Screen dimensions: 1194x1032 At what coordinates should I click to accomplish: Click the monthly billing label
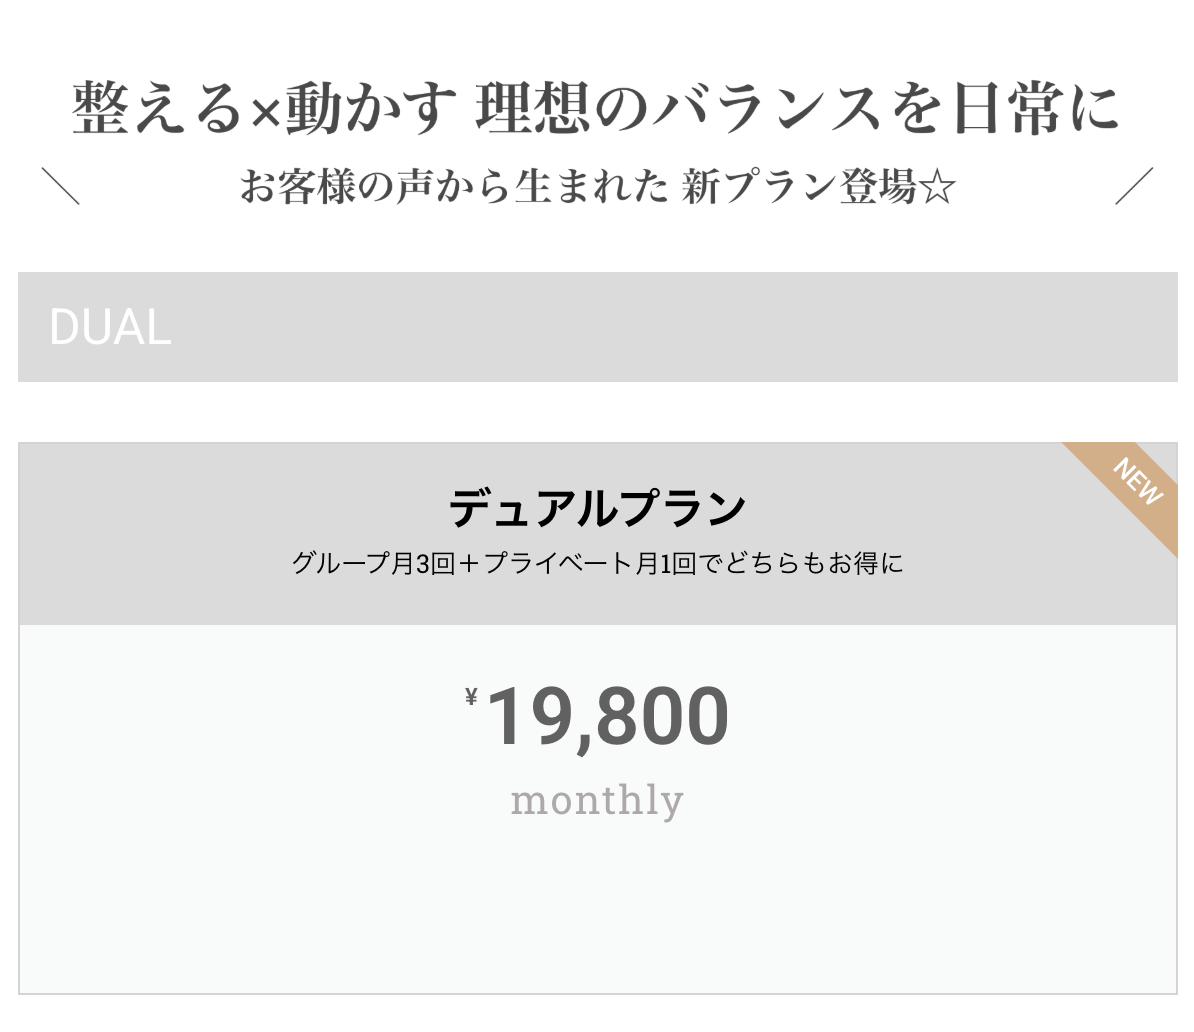tap(597, 800)
